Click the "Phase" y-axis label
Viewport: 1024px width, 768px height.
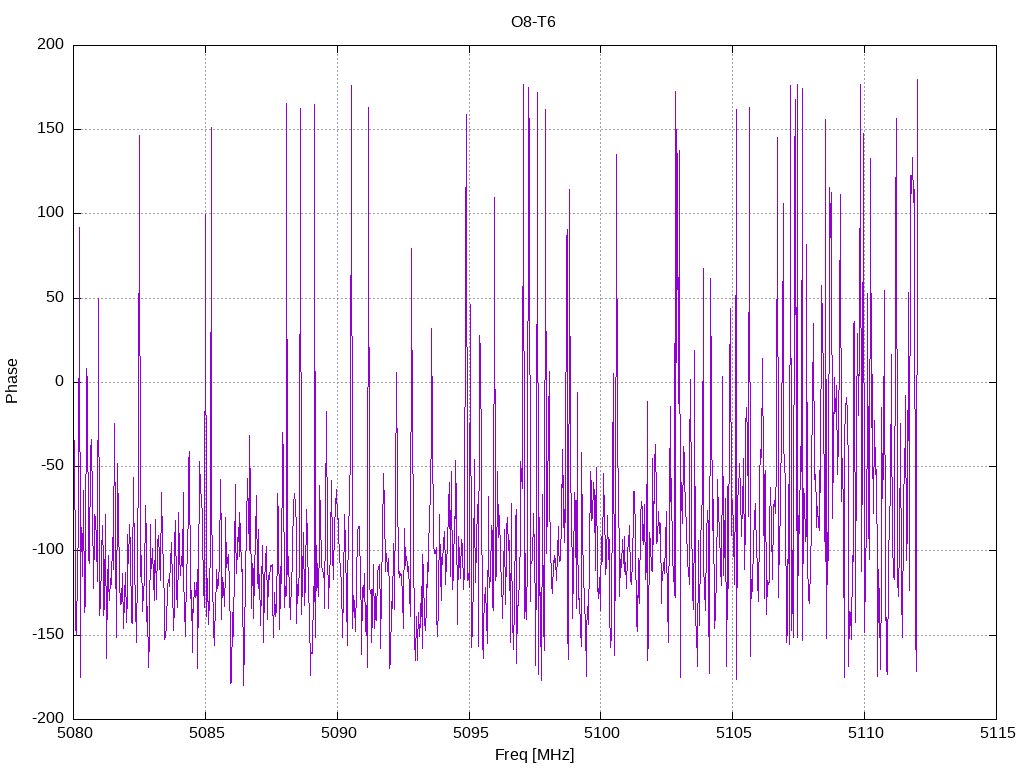(x=12, y=381)
